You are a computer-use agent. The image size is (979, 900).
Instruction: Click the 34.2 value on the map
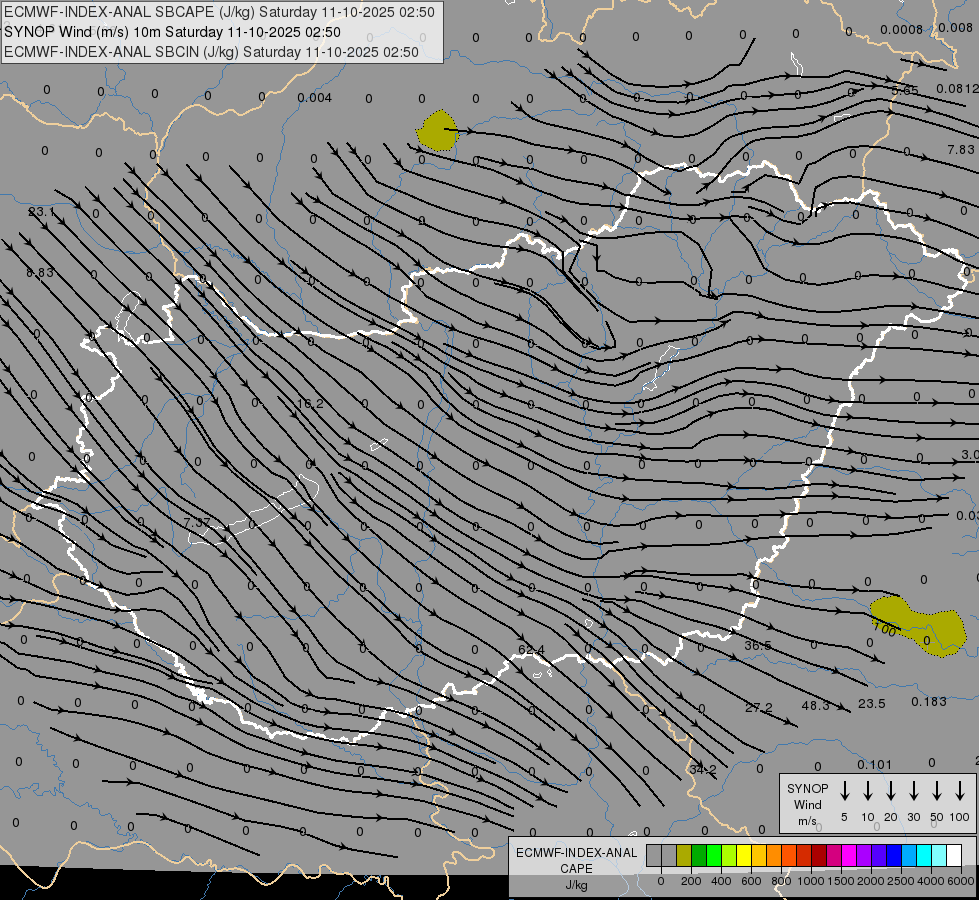click(703, 769)
